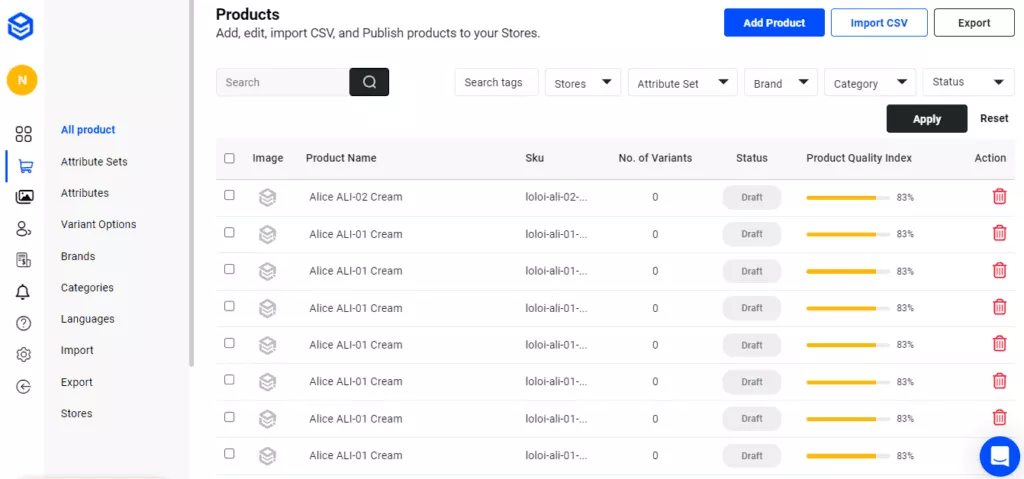Expand the Stores filter dropdown
This screenshot has width=1024, height=479.
pyautogui.click(x=583, y=83)
